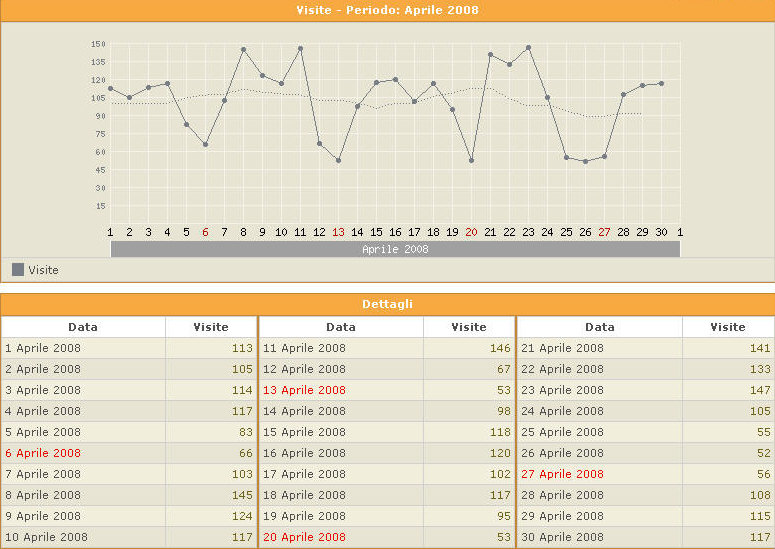Click the 28 Aprile 2008 date cell

pyautogui.click(x=600, y=495)
